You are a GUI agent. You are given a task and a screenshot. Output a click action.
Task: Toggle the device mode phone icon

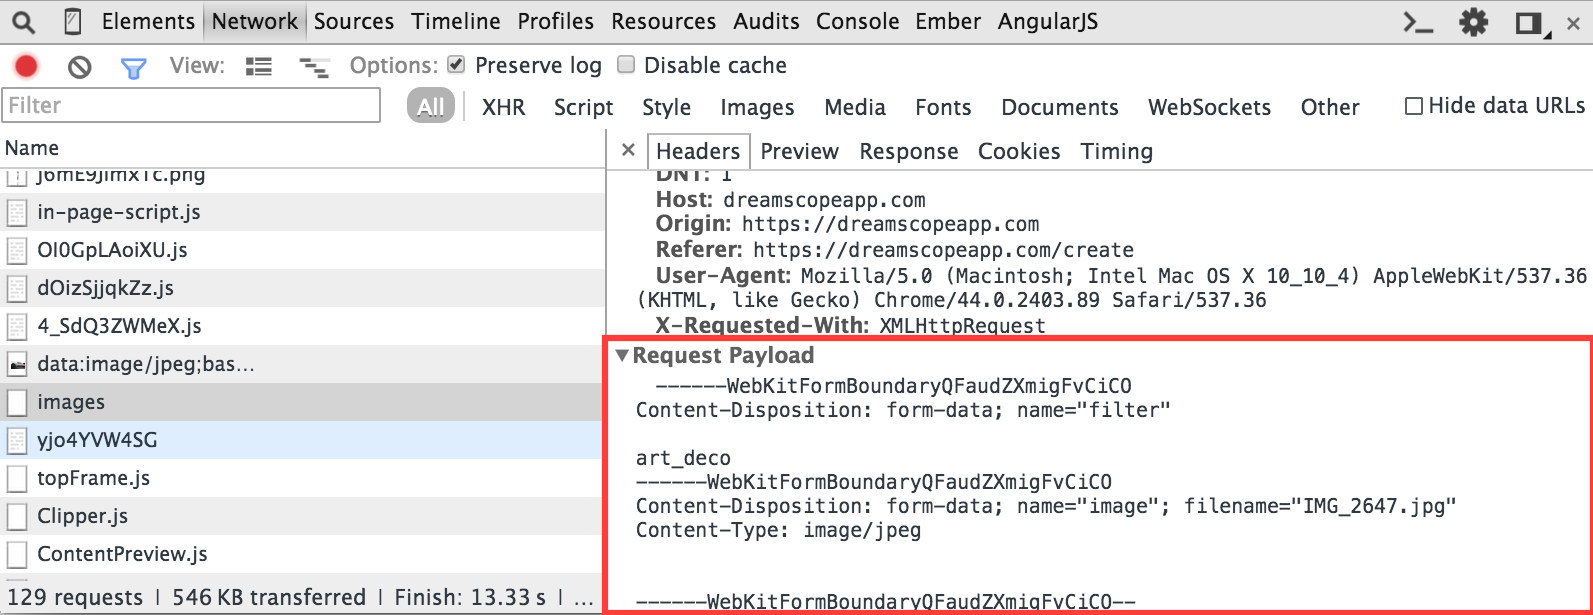point(73,22)
